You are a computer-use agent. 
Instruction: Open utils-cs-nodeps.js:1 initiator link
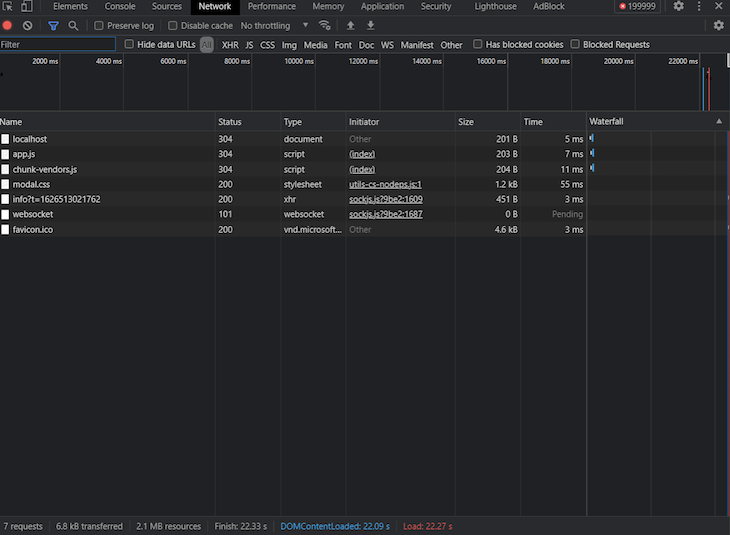tap(385, 184)
